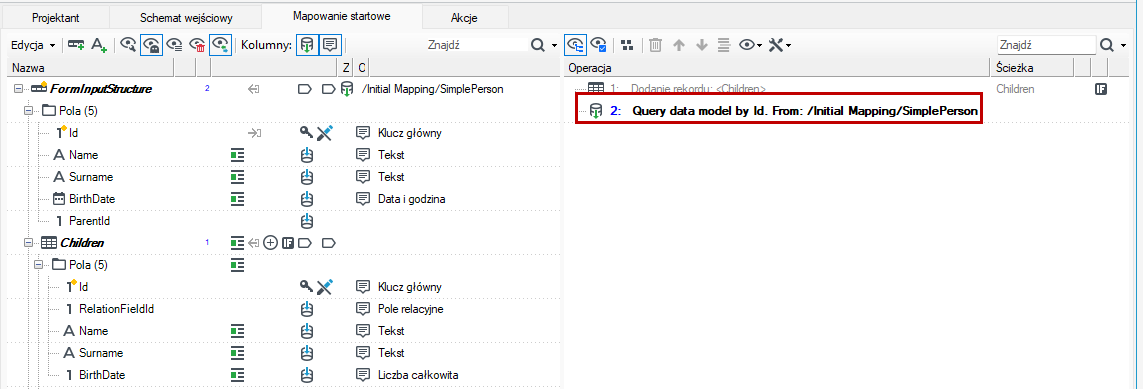Screen dimensions: 1143x389
Task: Click the database icon in RelationFieldId row
Action: click(x=306, y=309)
